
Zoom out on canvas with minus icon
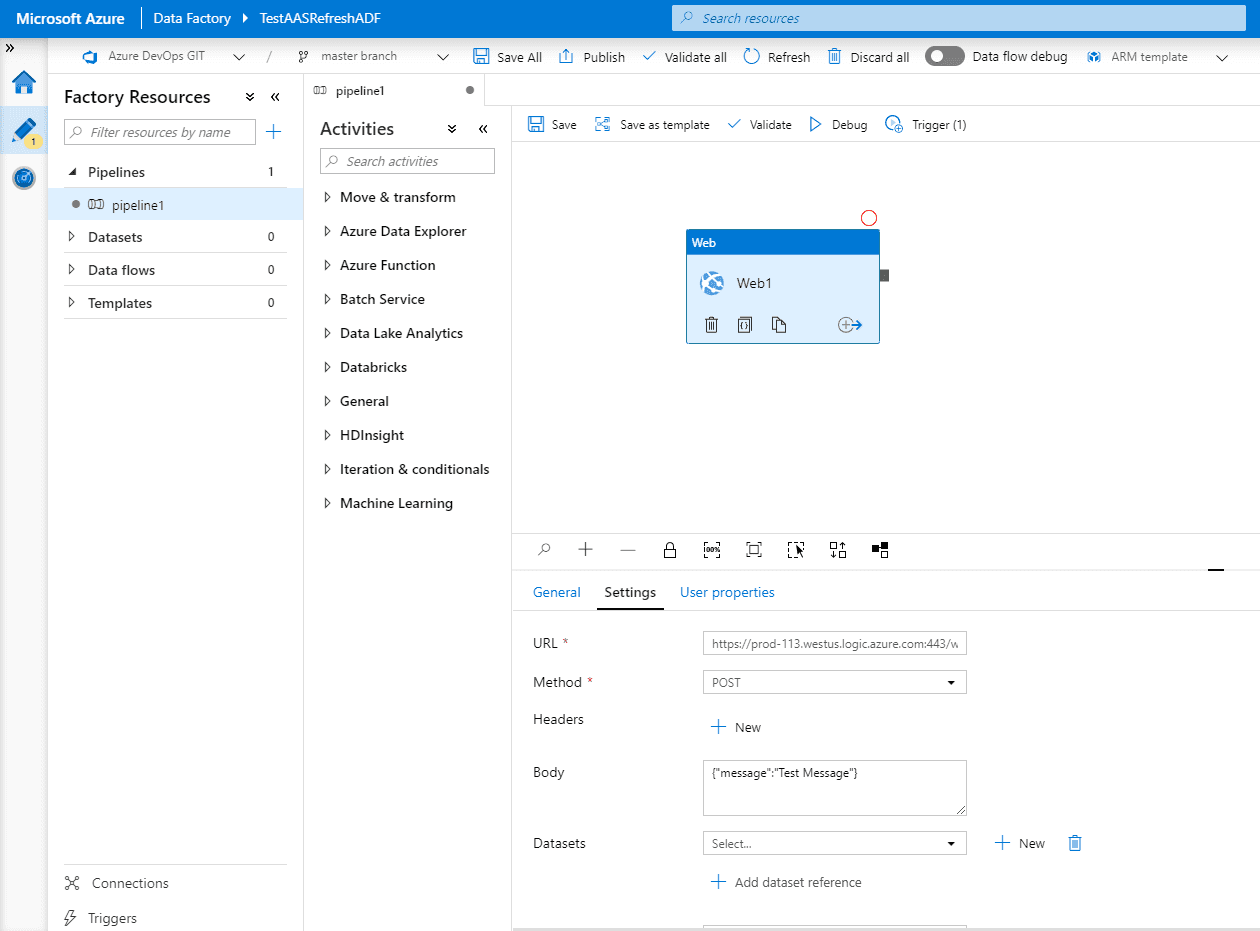click(x=628, y=550)
